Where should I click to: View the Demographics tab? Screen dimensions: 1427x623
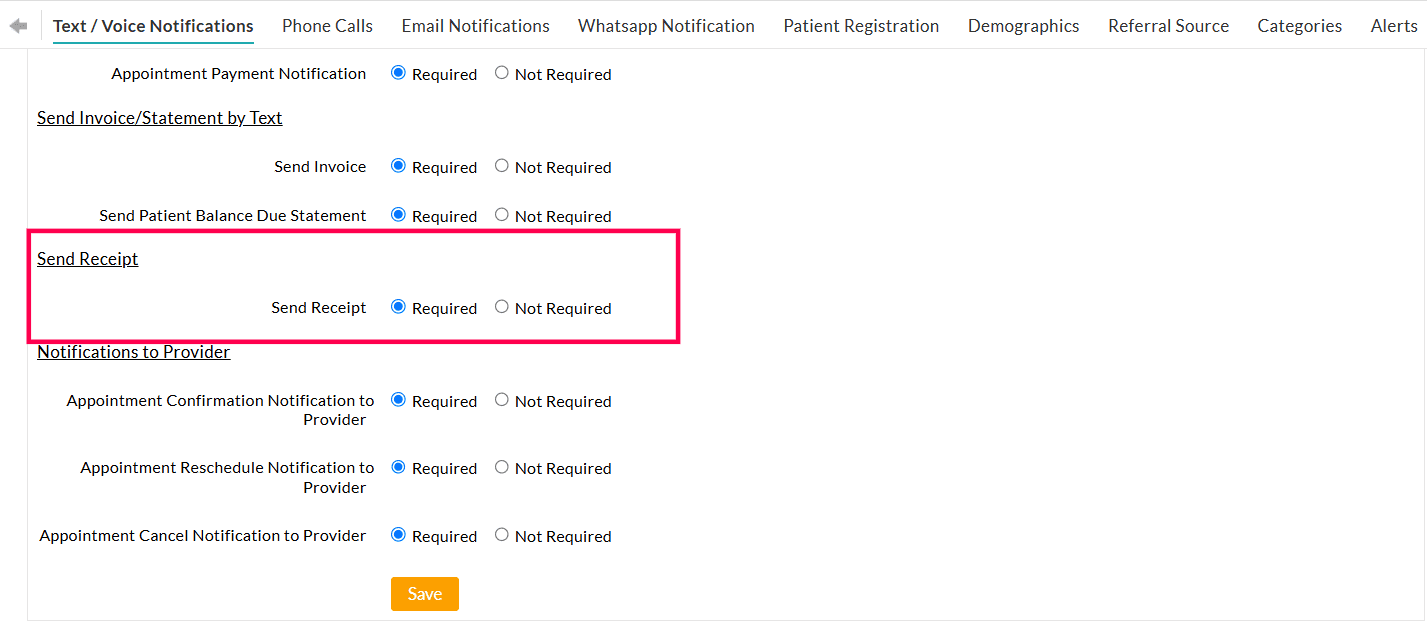point(1023,26)
